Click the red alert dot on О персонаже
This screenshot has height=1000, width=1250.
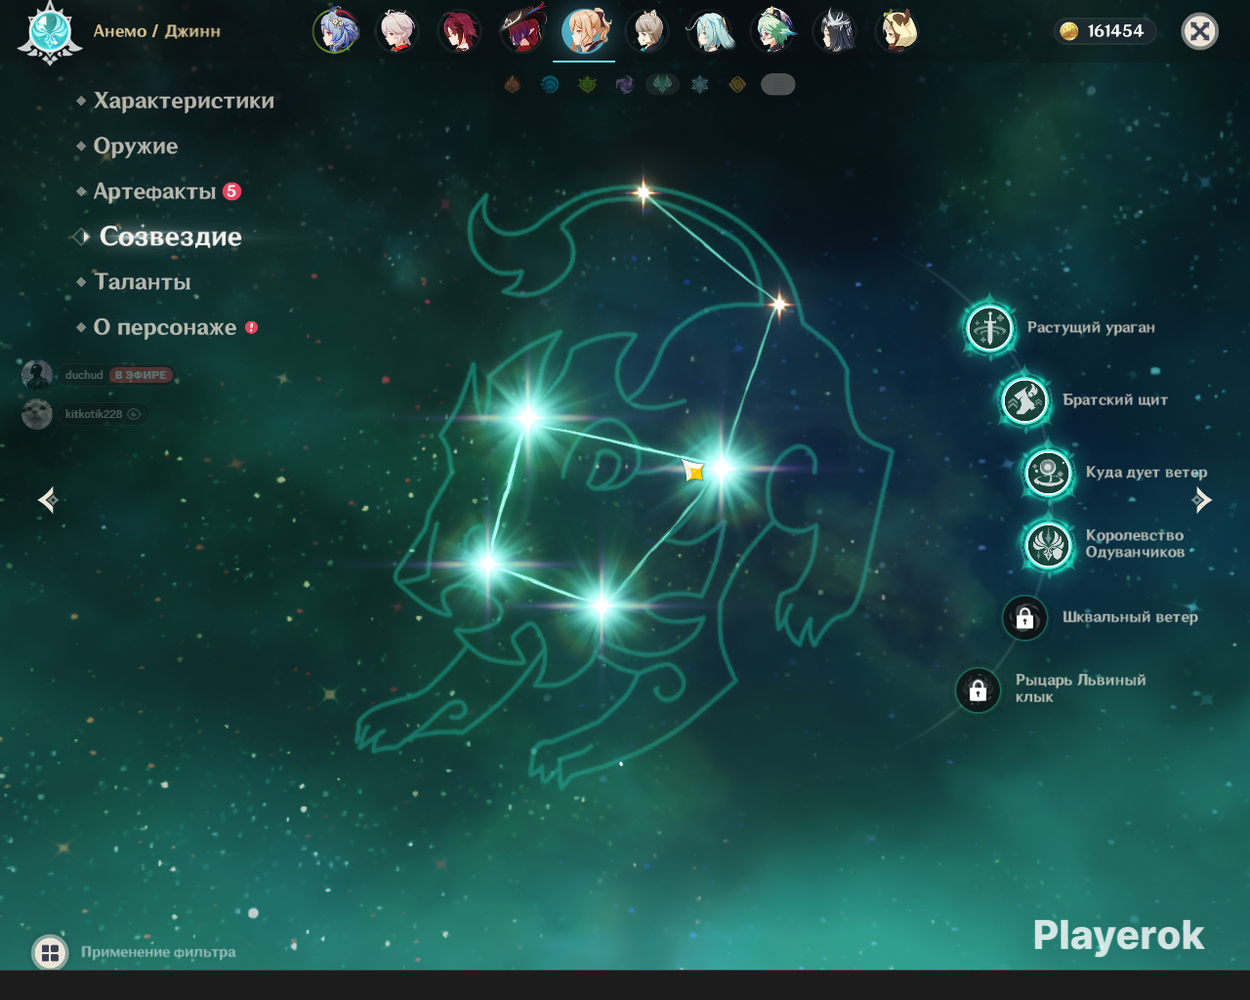[251, 327]
